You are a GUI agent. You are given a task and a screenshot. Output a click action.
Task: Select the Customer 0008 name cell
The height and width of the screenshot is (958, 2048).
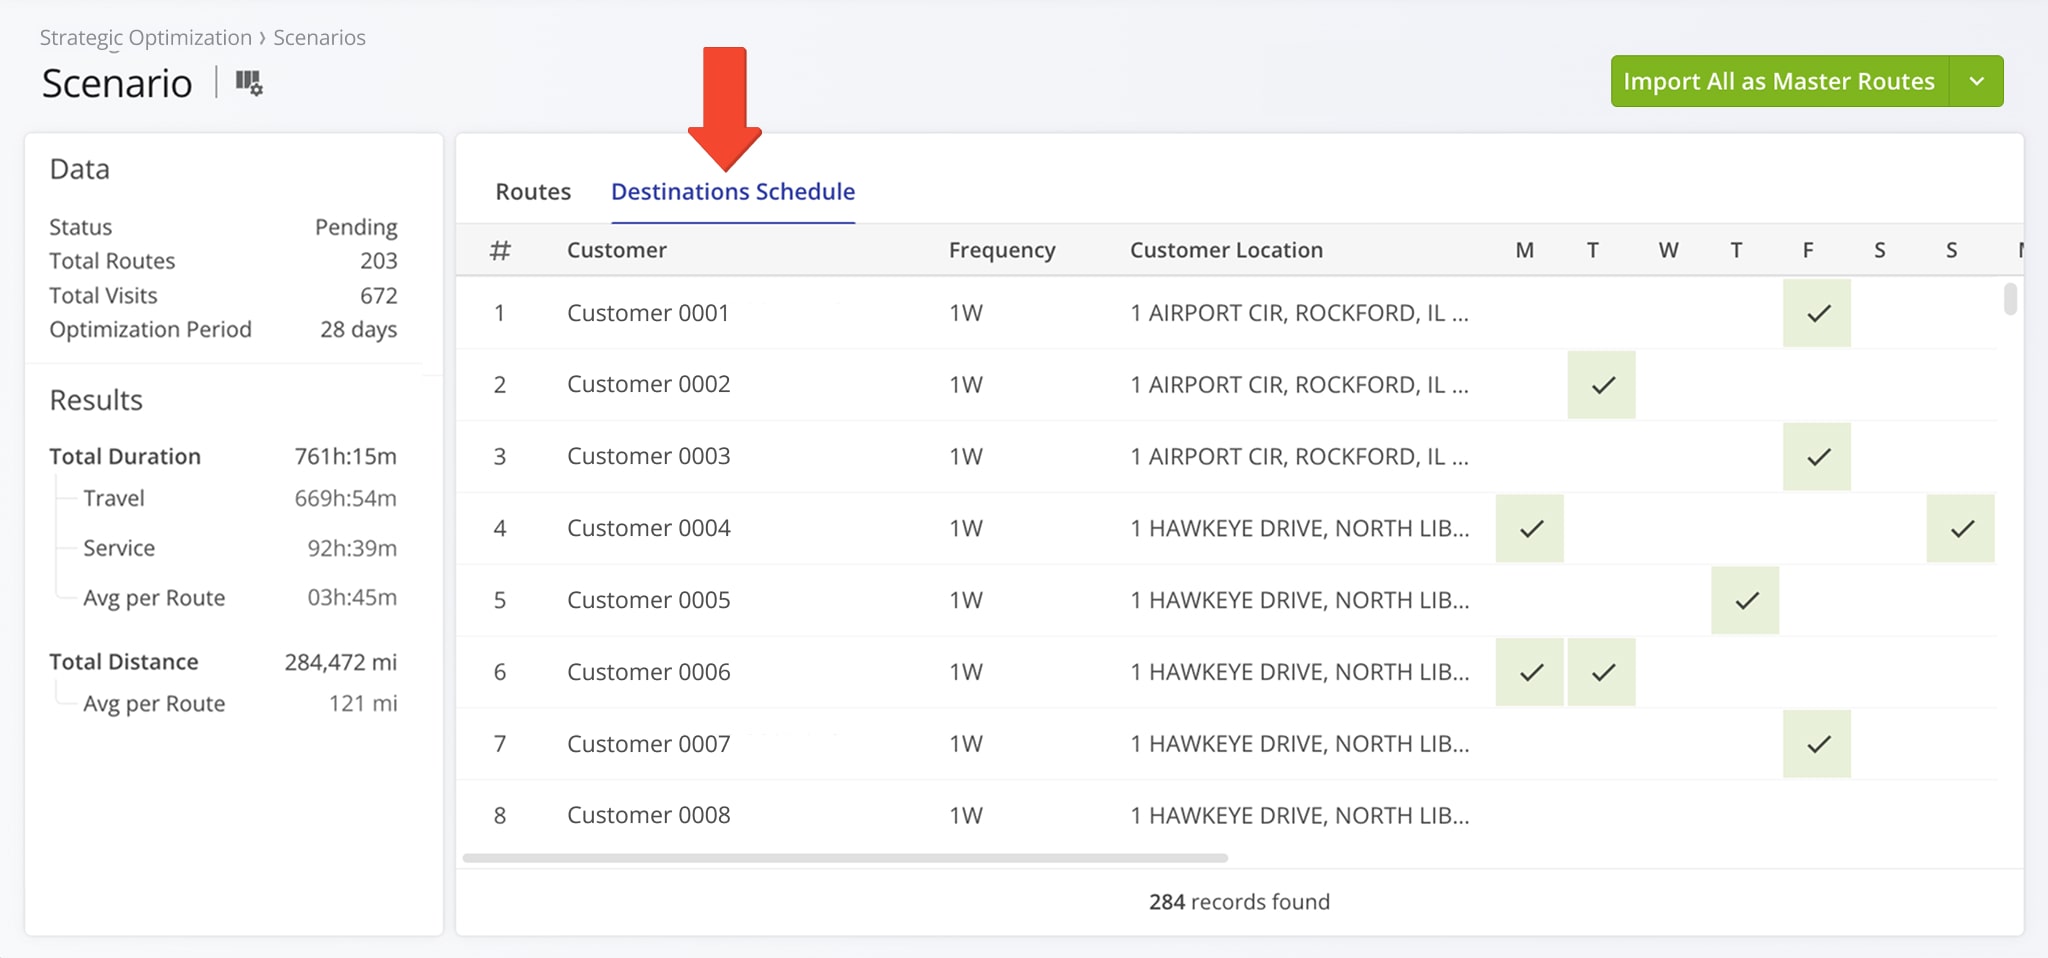(649, 815)
